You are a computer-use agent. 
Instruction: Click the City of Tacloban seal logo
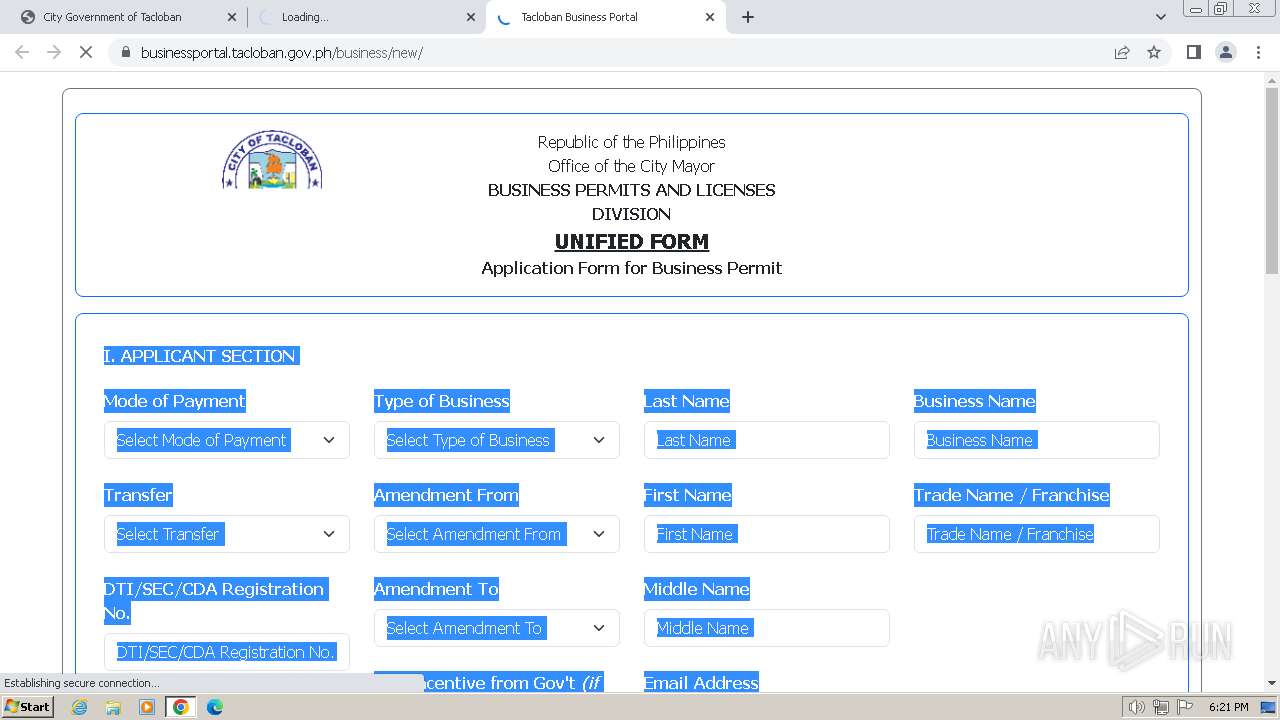pyautogui.click(x=272, y=160)
